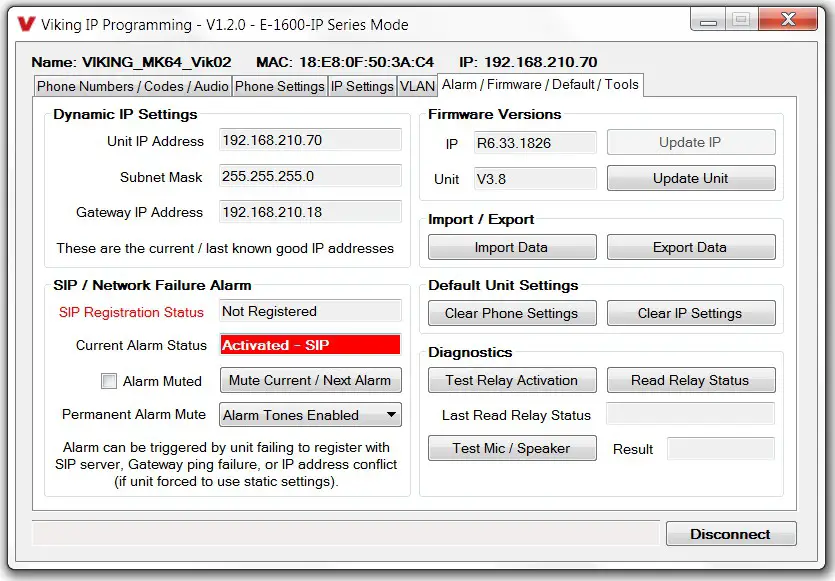Click the Disconnect button

click(731, 534)
